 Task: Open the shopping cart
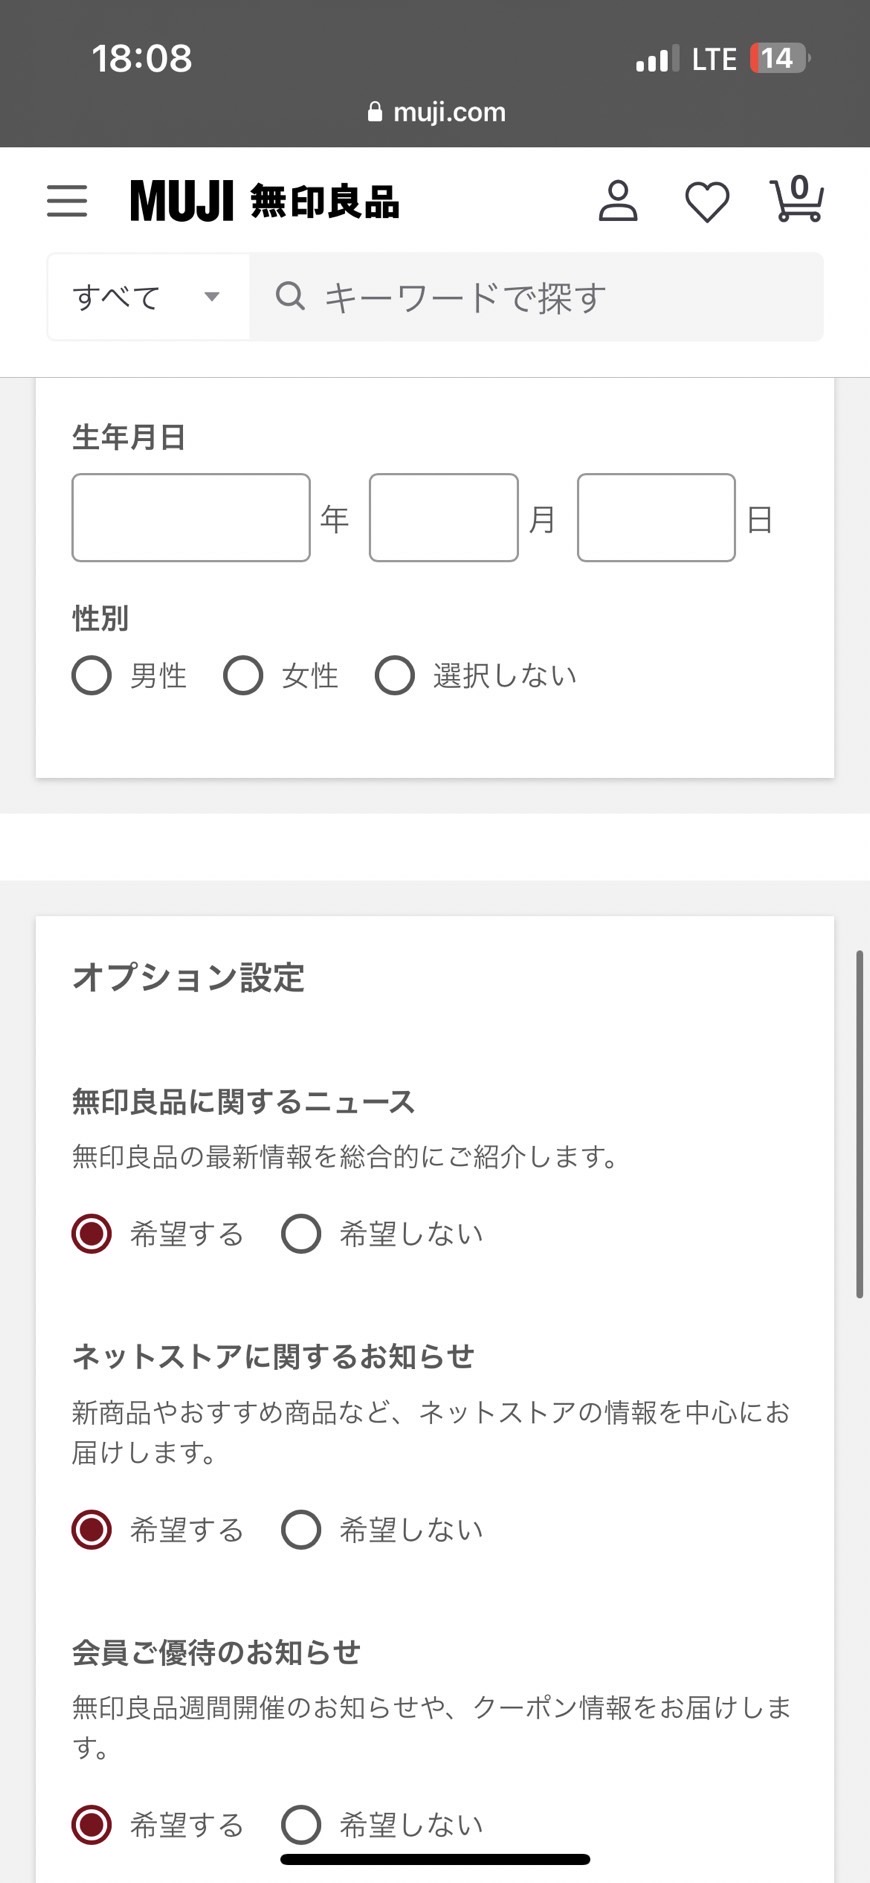796,199
